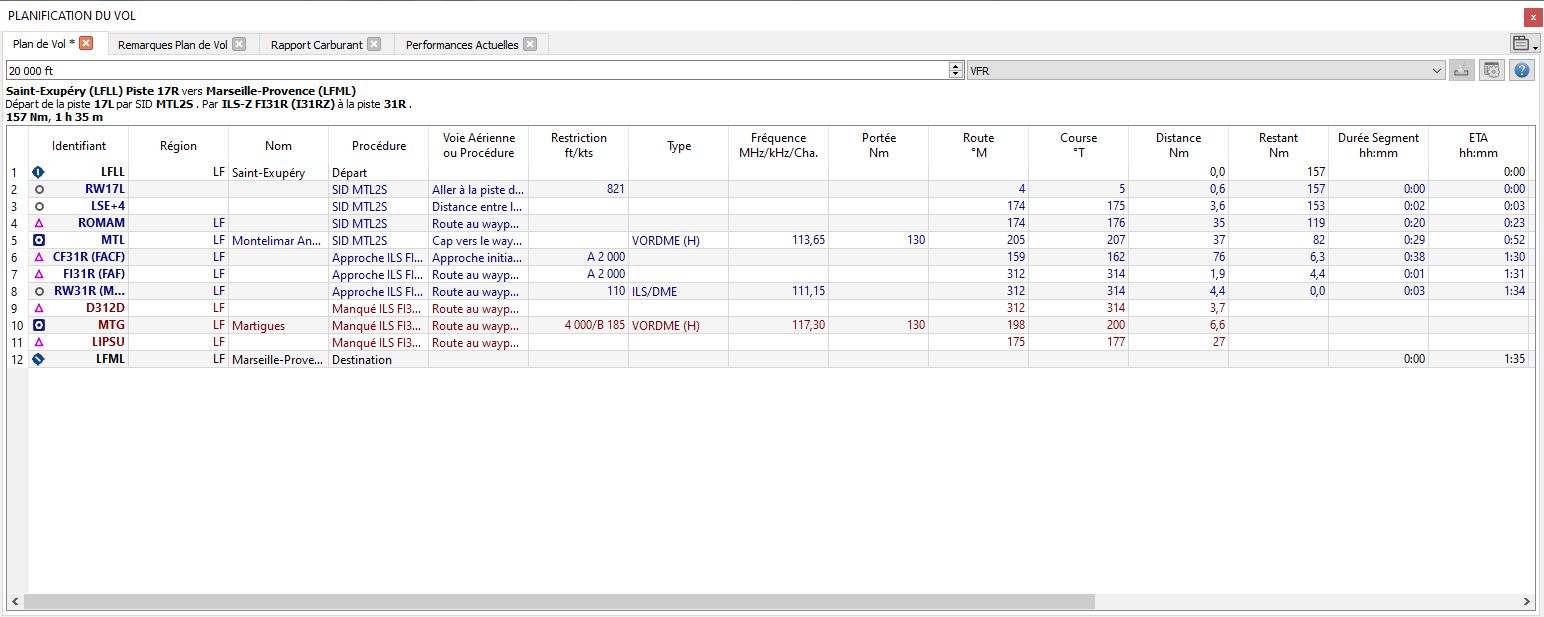The width and height of the screenshot is (1544, 617).
Task: Close the Performances Actuelles tab
Action: tap(530, 44)
